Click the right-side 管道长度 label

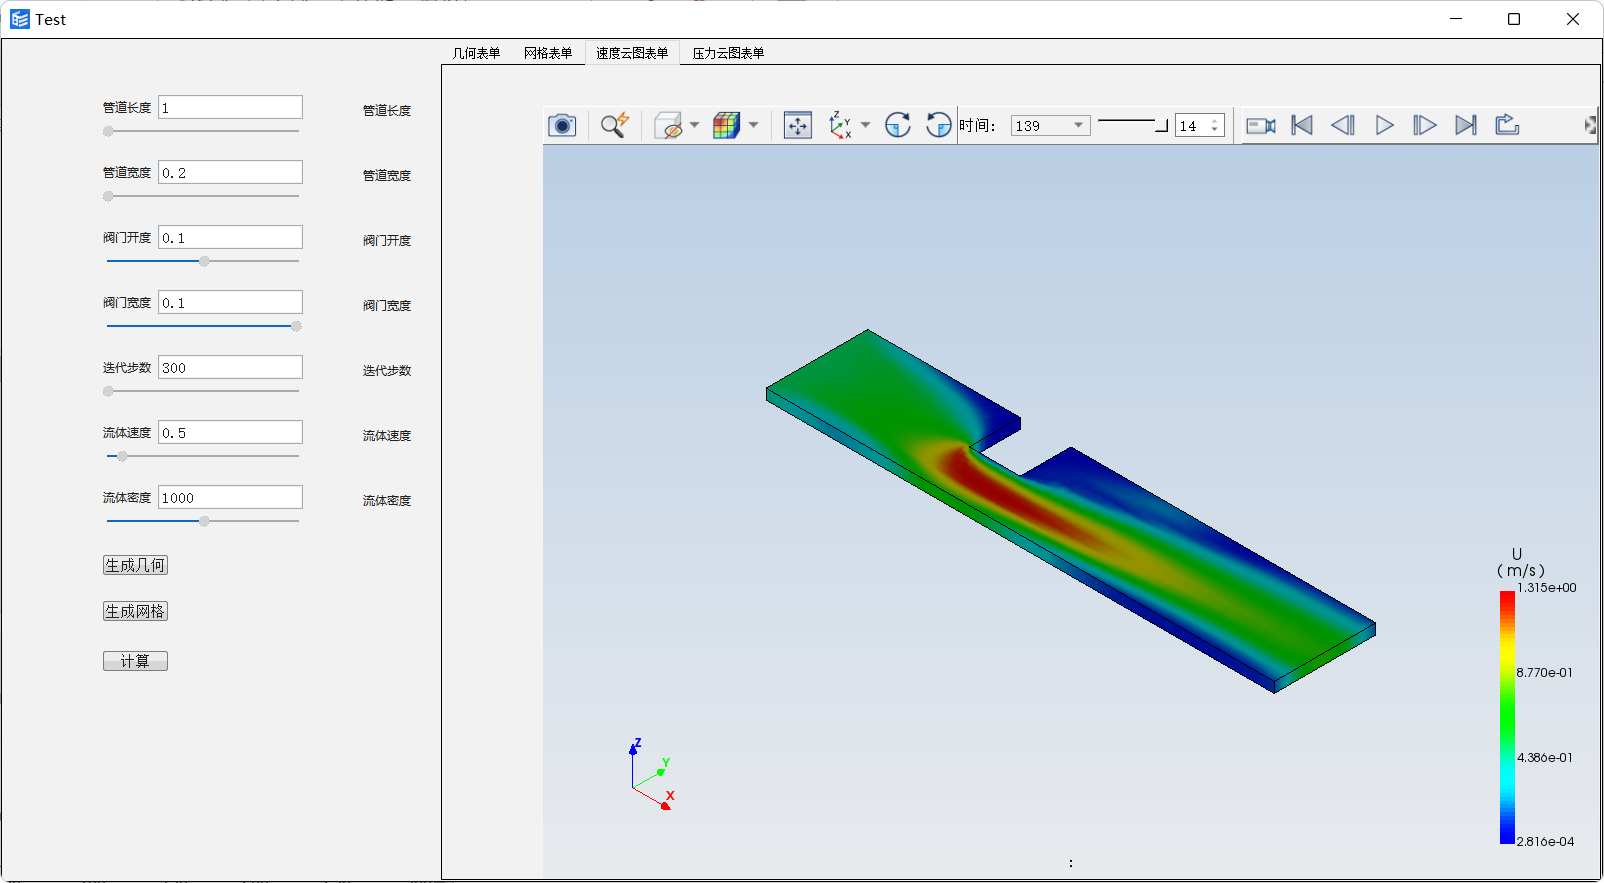(x=387, y=111)
